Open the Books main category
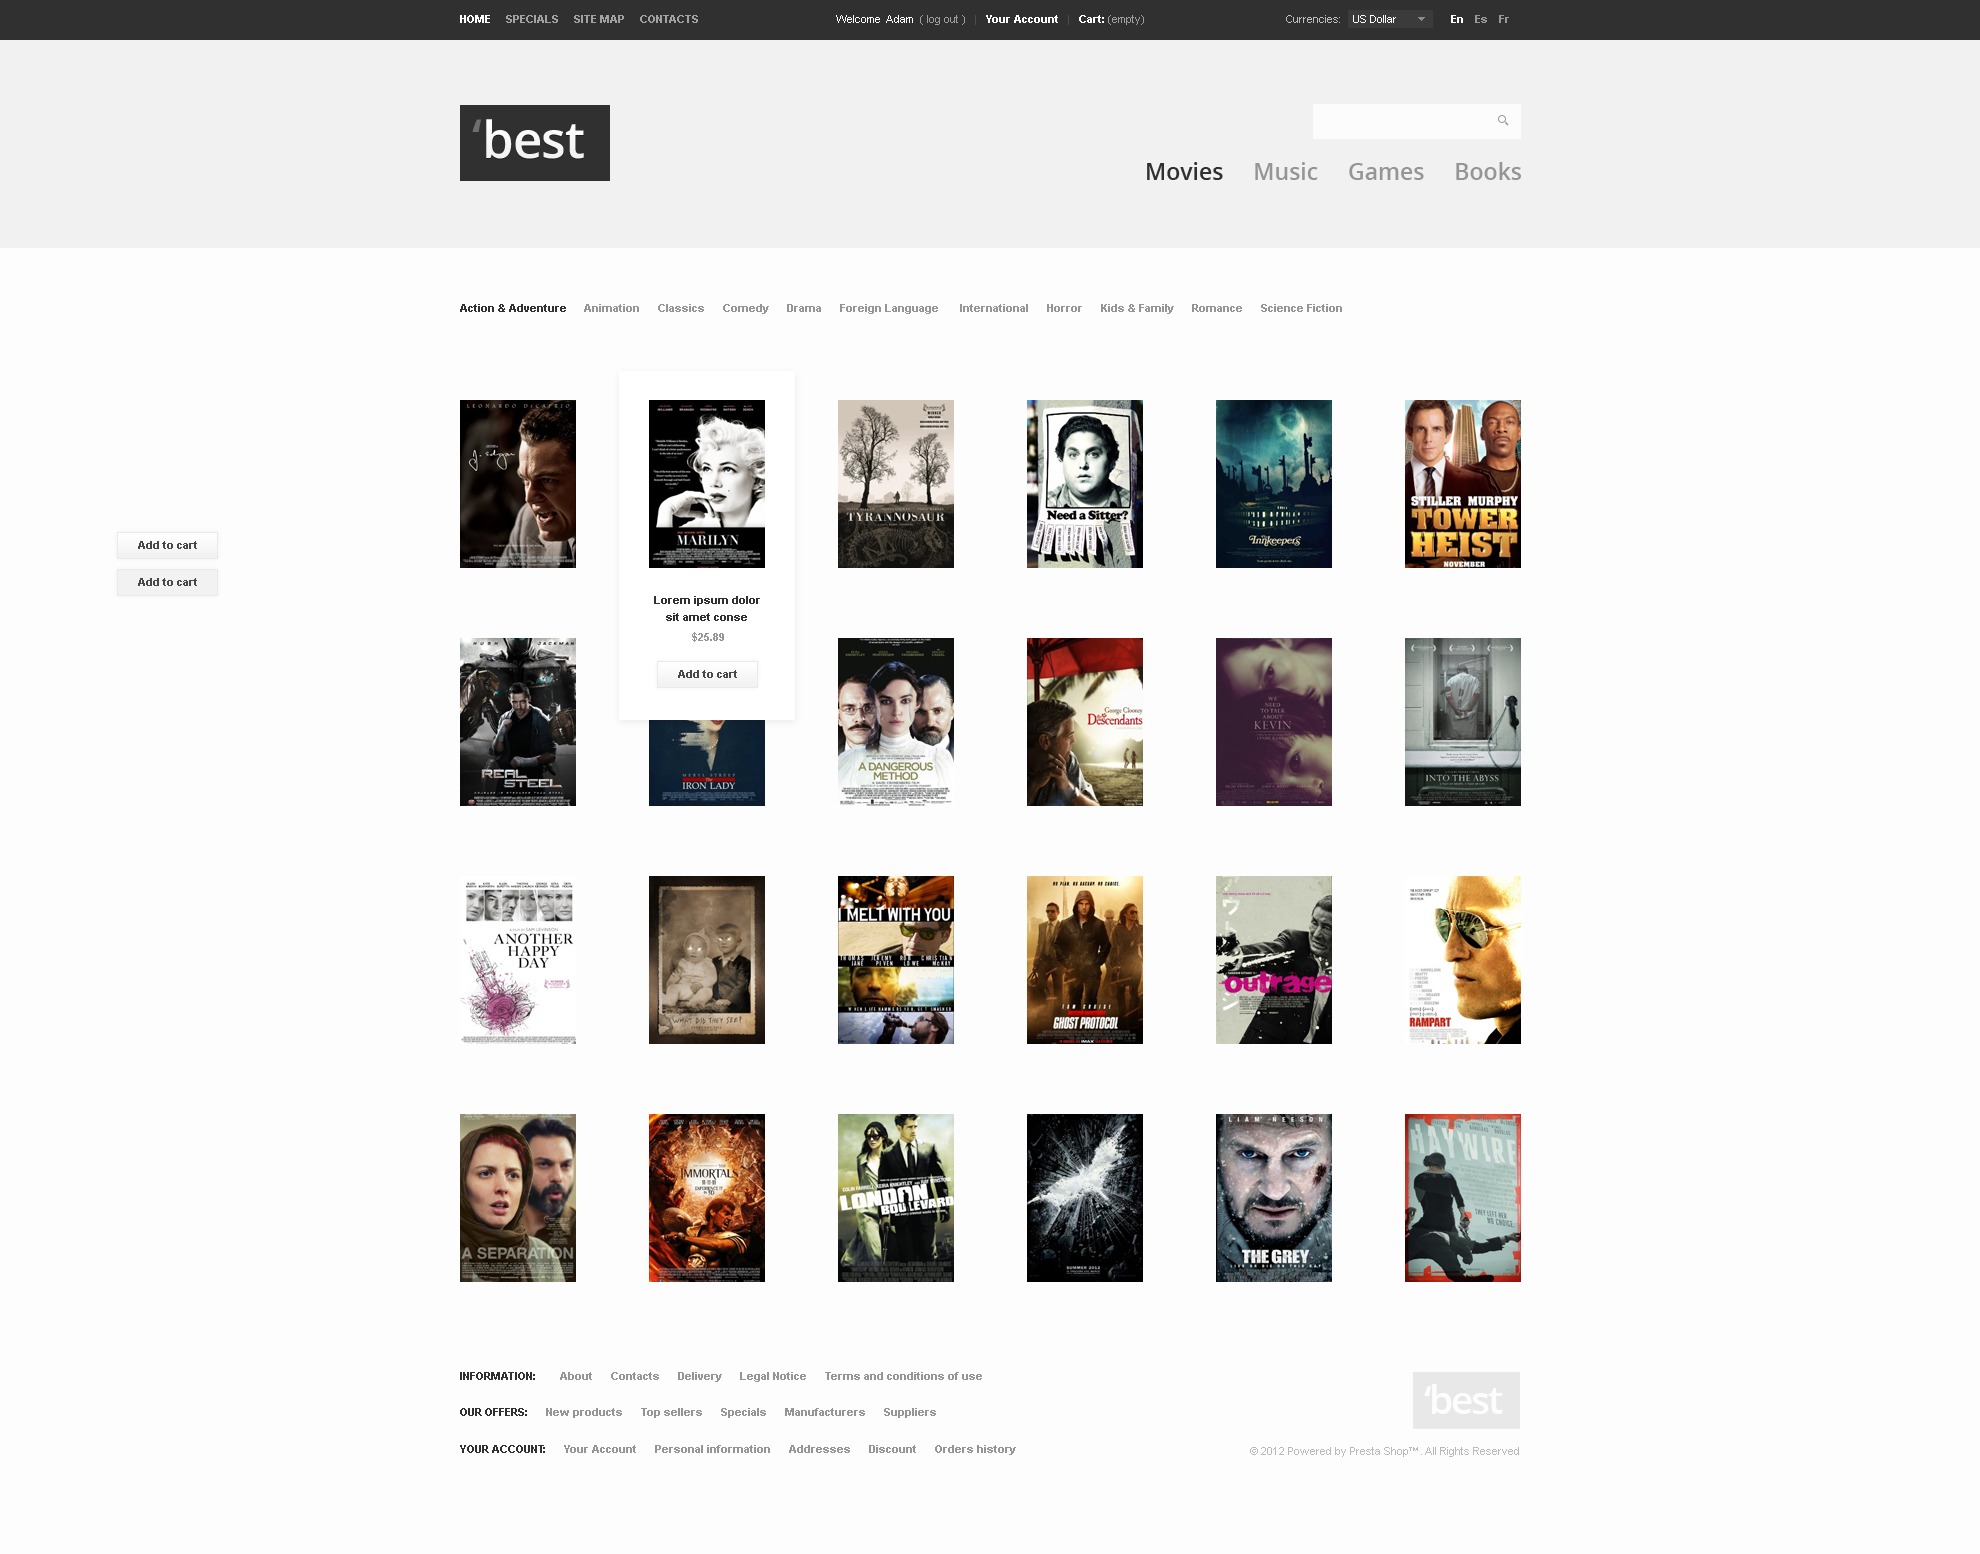 coord(1487,172)
